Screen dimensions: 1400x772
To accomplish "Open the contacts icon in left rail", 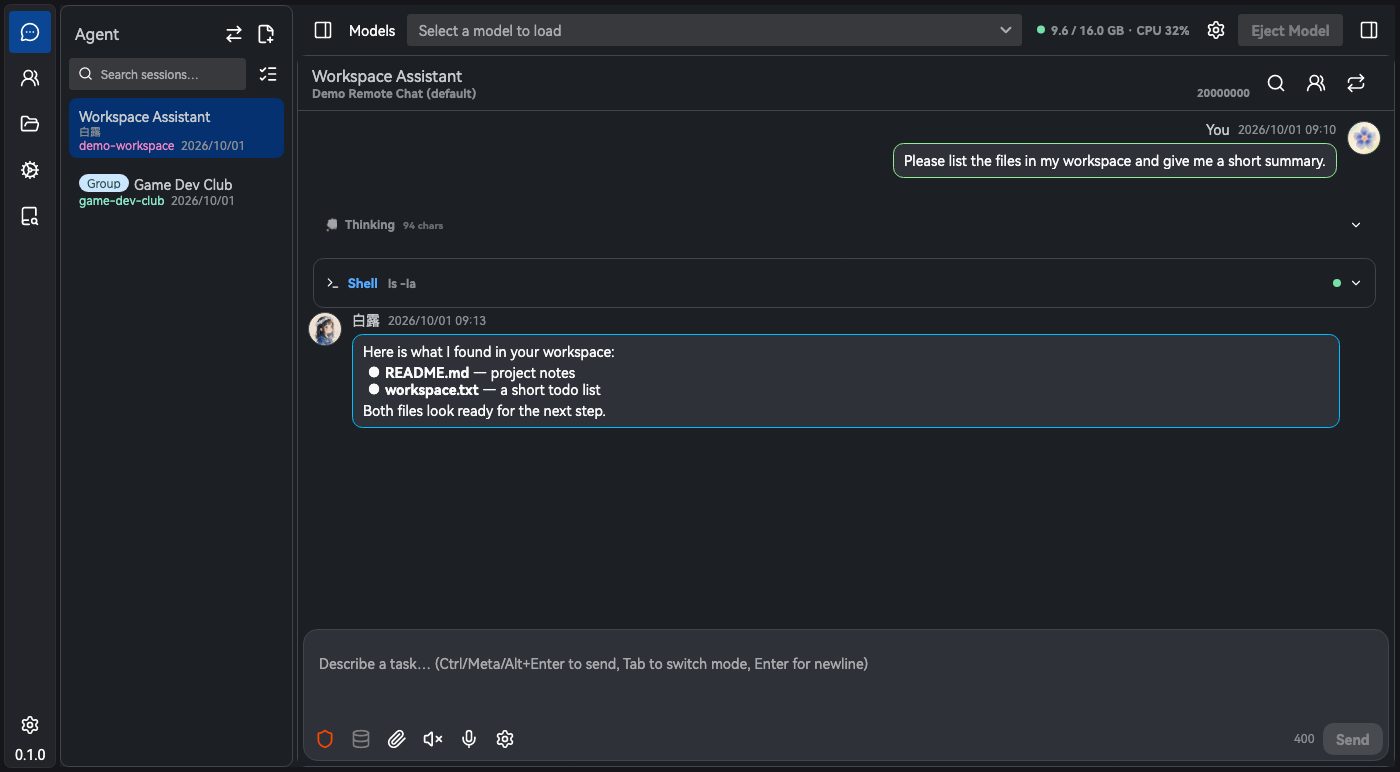I will (30, 78).
